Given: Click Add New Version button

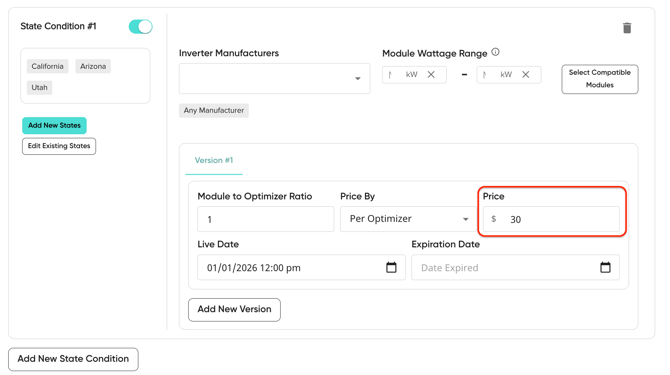Looking at the screenshot, I should pos(234,310).
